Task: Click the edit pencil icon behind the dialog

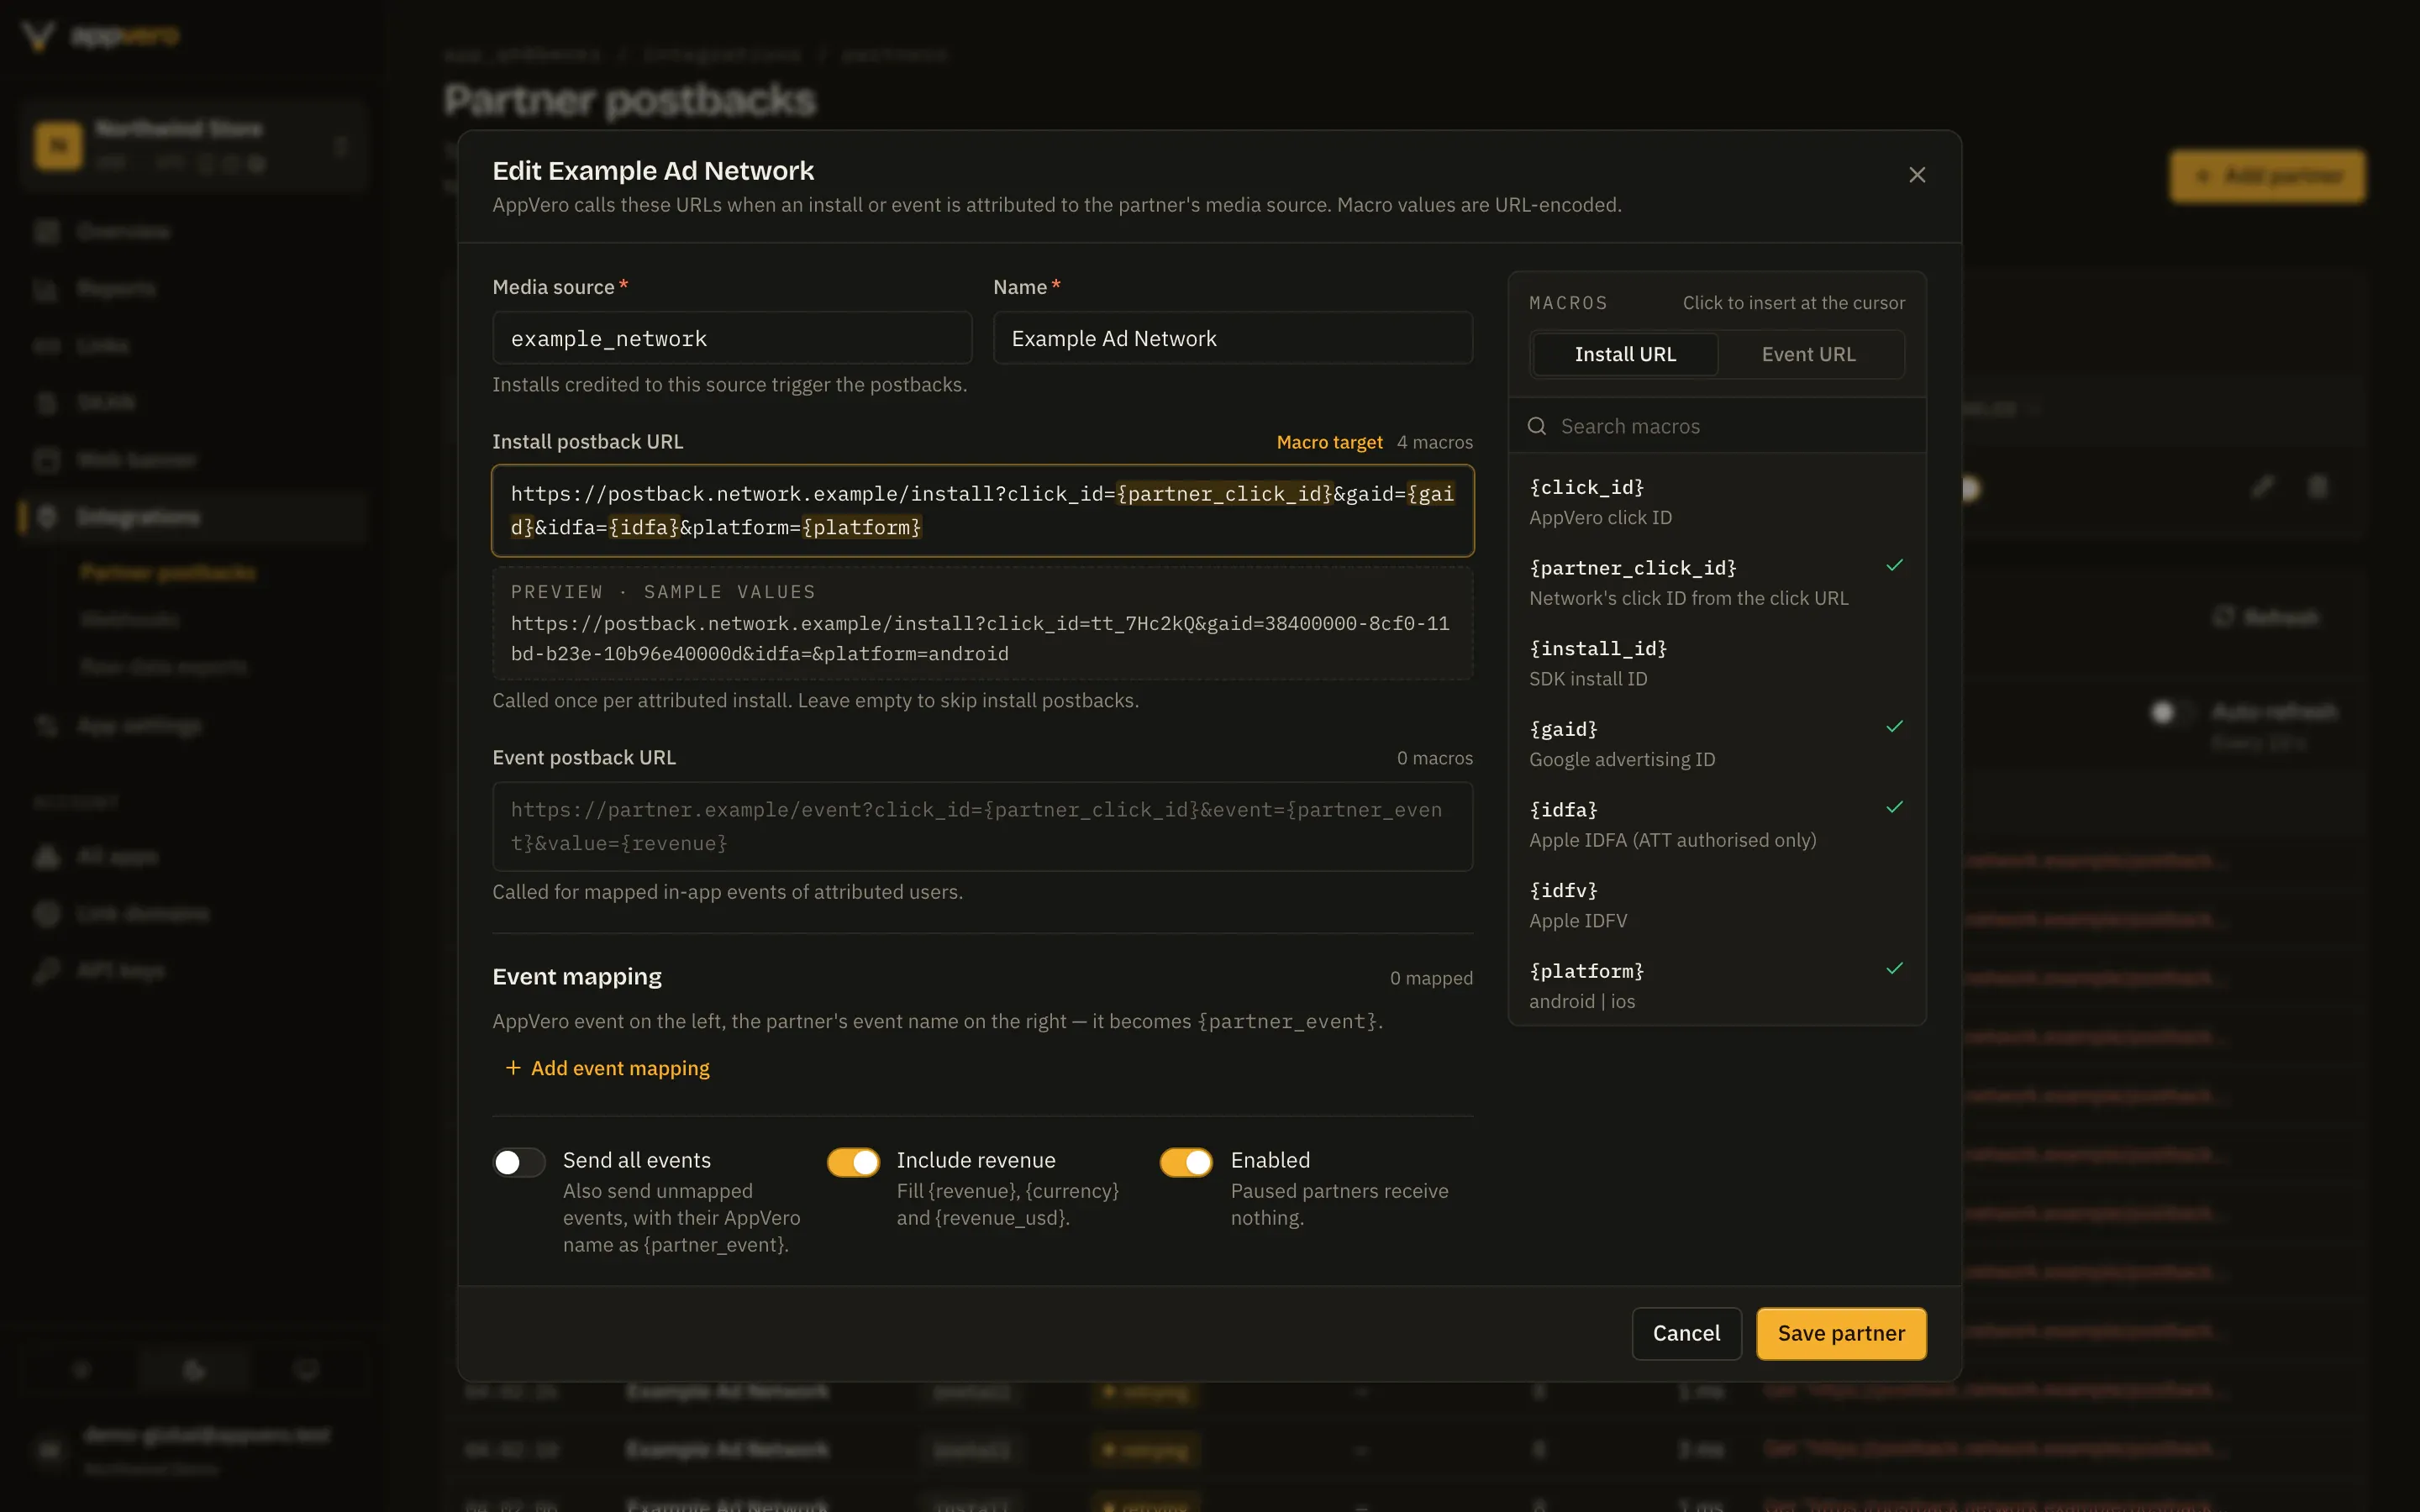Action: click(2263, 487)
